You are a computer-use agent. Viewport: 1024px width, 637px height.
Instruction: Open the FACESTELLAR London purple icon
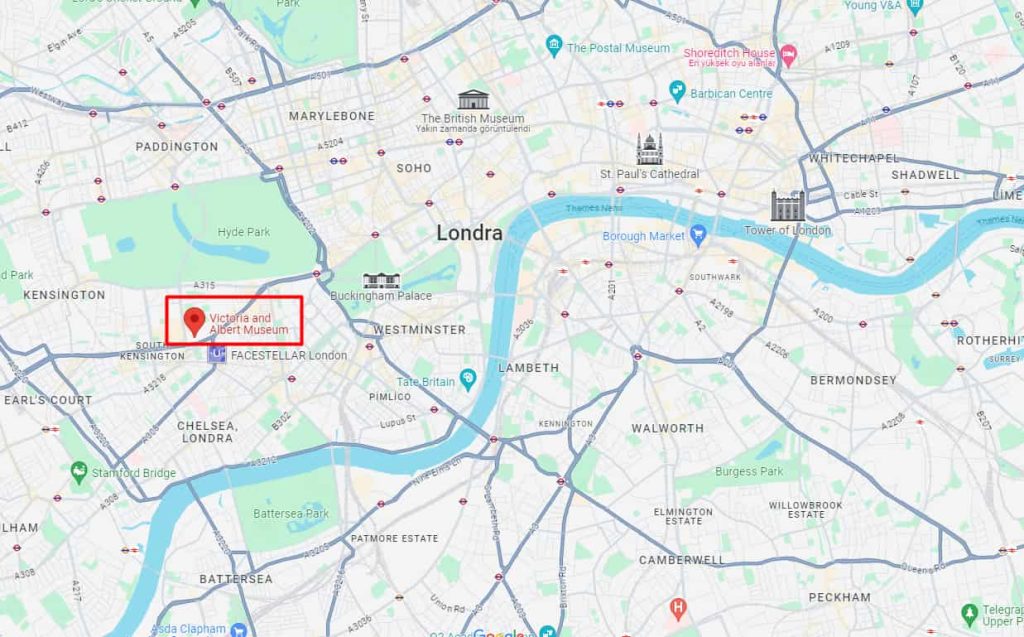coord(216,355)
